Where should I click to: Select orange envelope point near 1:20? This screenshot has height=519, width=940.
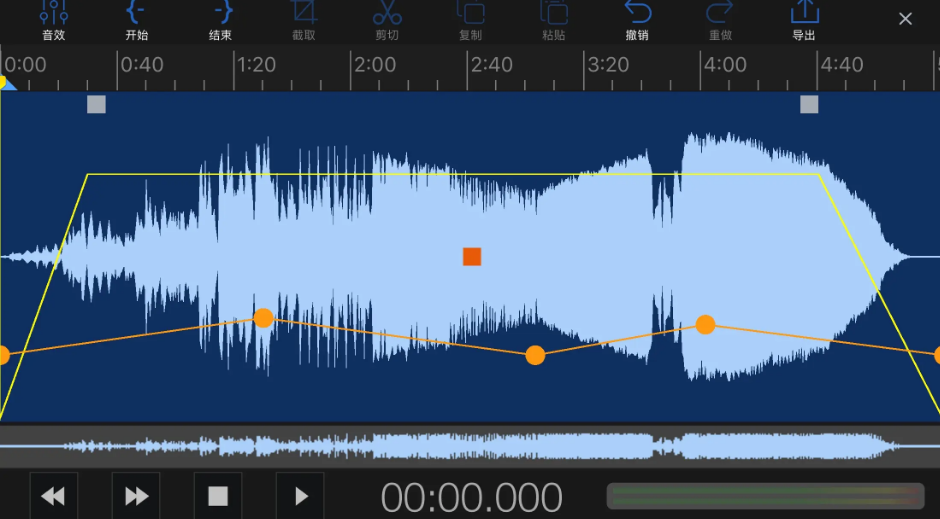click(x=263, y=318)
